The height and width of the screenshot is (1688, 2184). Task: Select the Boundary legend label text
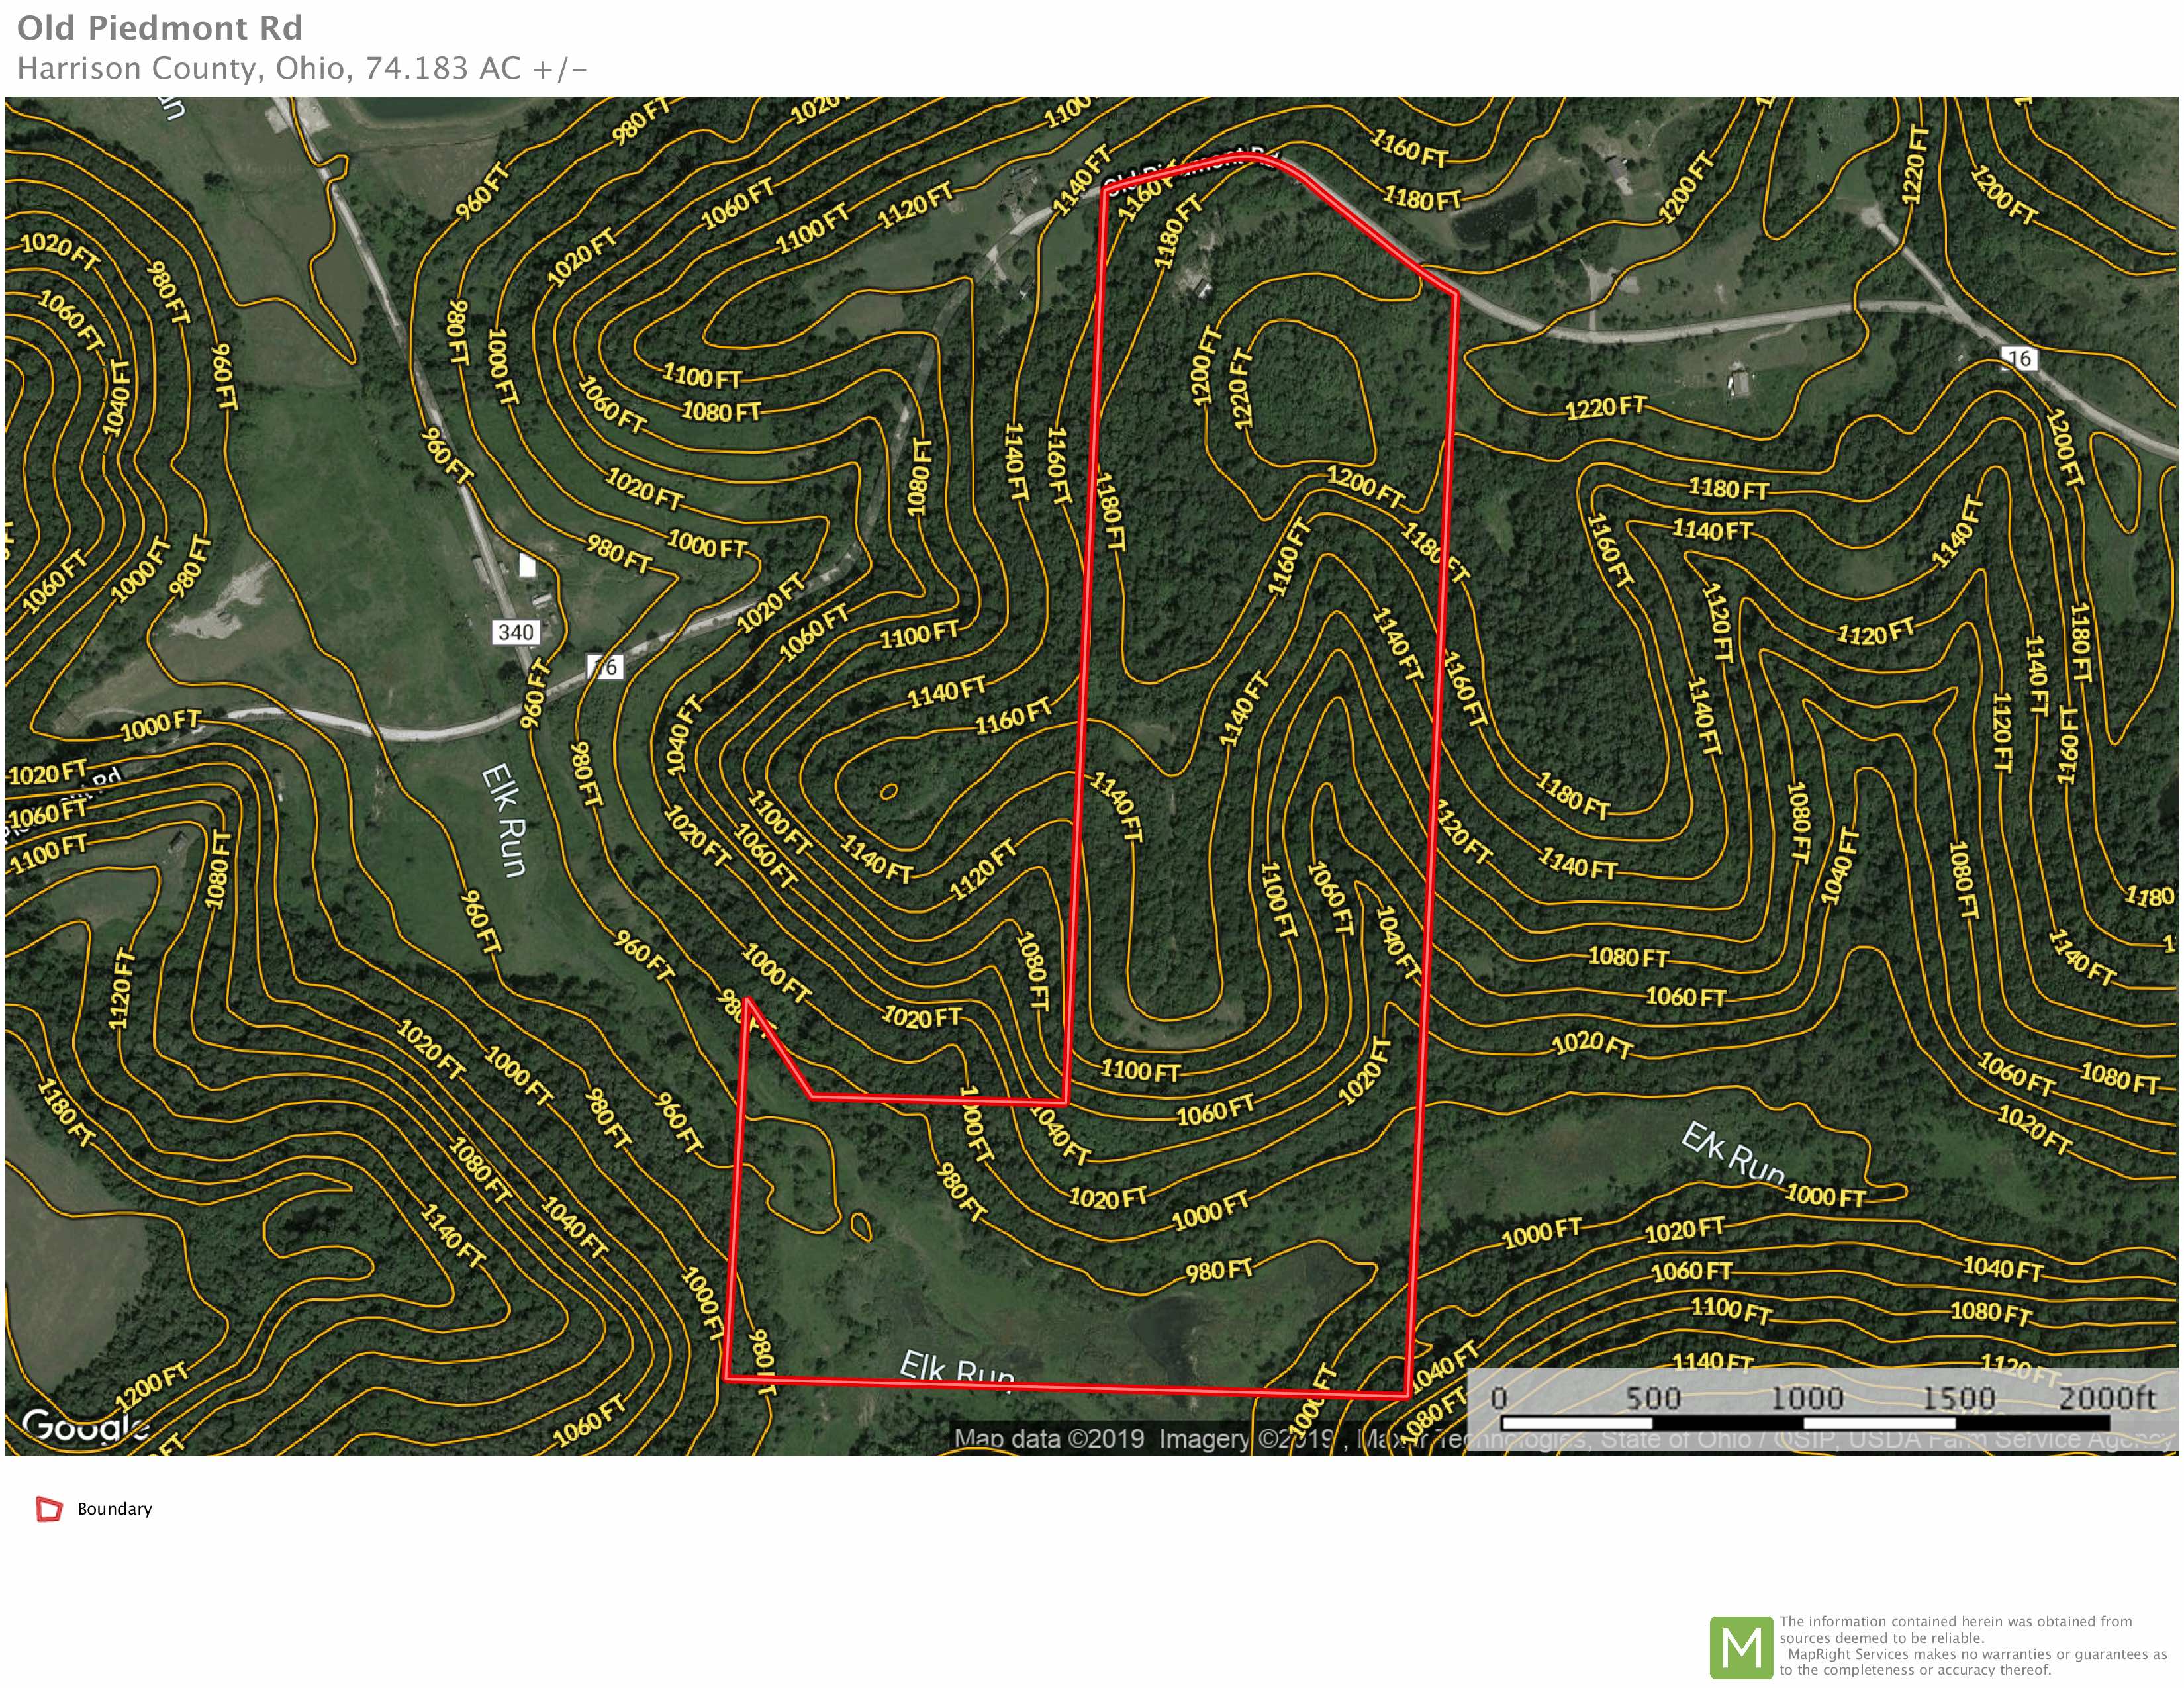115,1509
